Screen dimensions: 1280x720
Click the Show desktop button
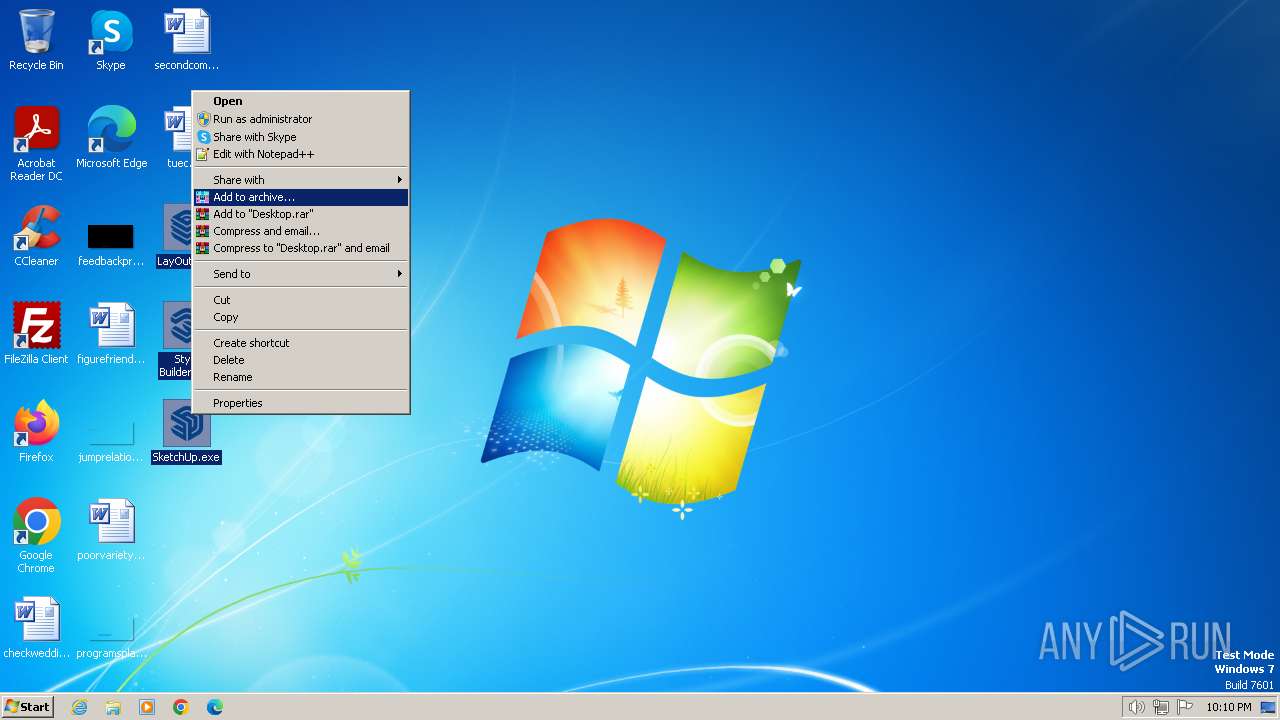point(1268,707)
